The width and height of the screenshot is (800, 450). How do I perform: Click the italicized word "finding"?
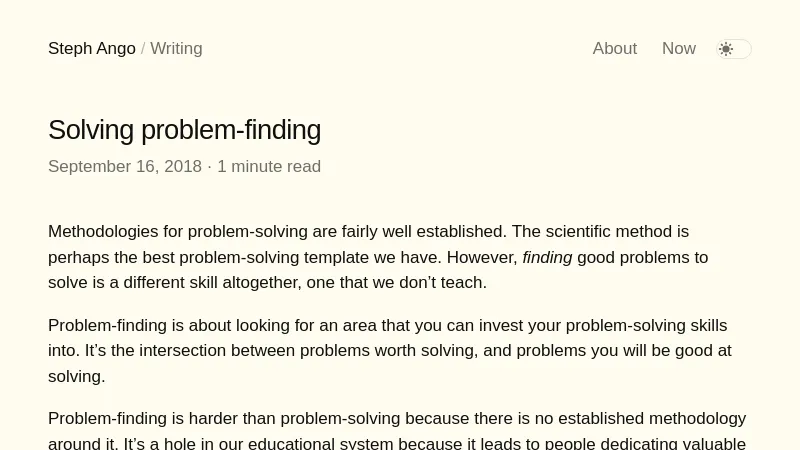(x=547, y=258)
